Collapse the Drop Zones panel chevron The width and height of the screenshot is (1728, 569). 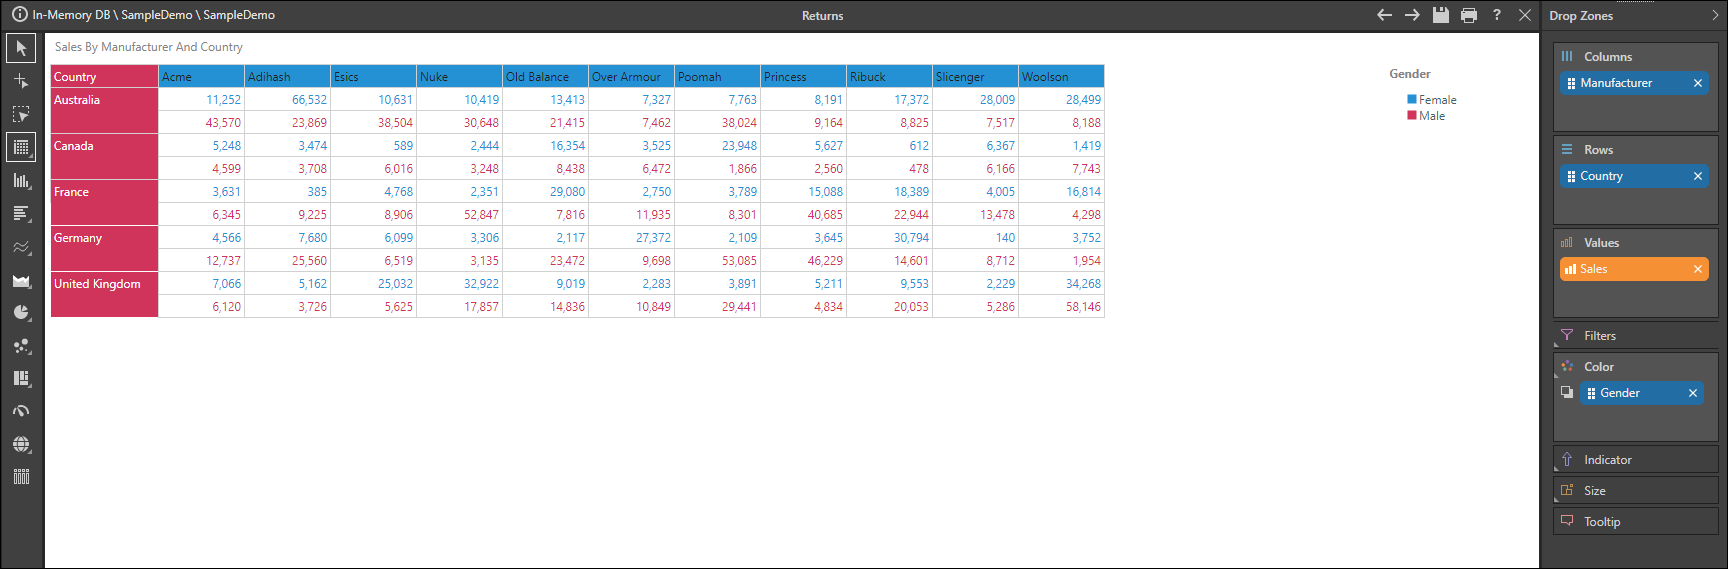1715,15
